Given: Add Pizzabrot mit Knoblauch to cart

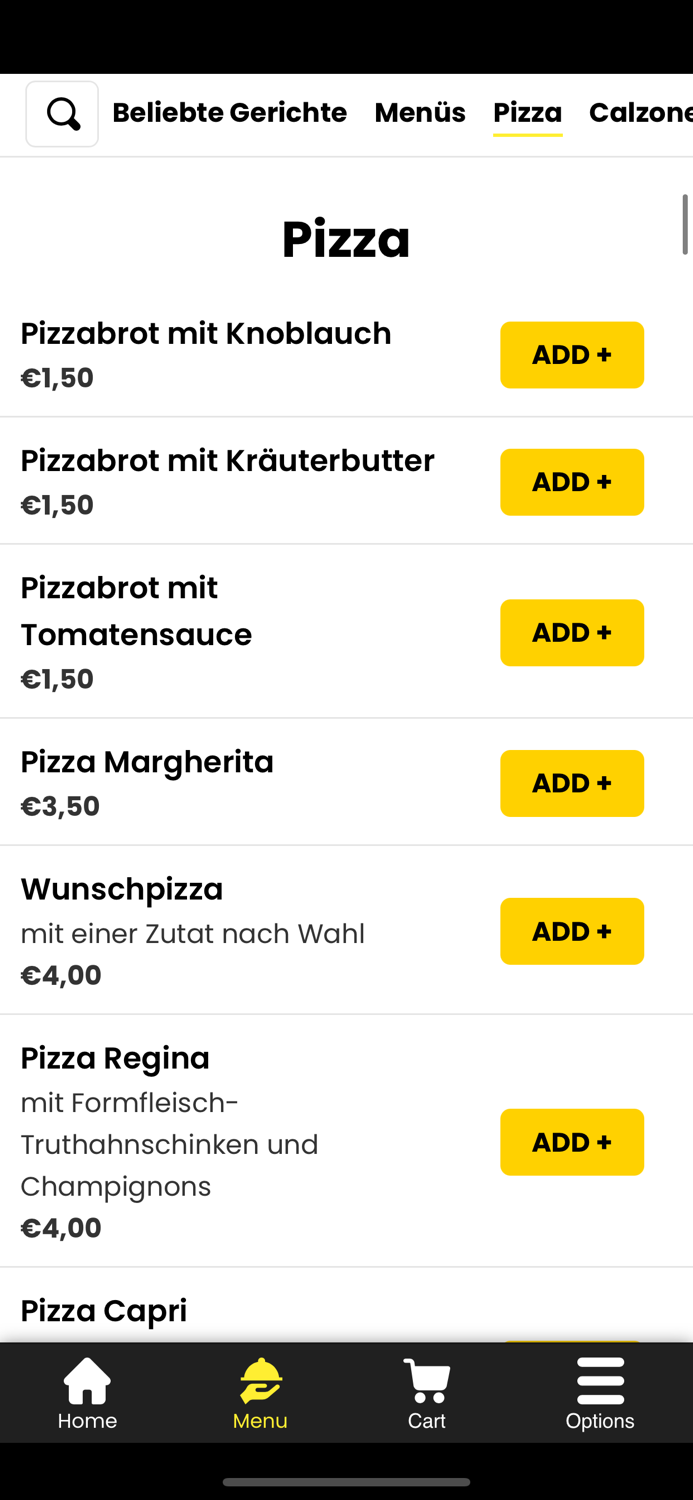Looking at the screenshot, I should (572, 354).
